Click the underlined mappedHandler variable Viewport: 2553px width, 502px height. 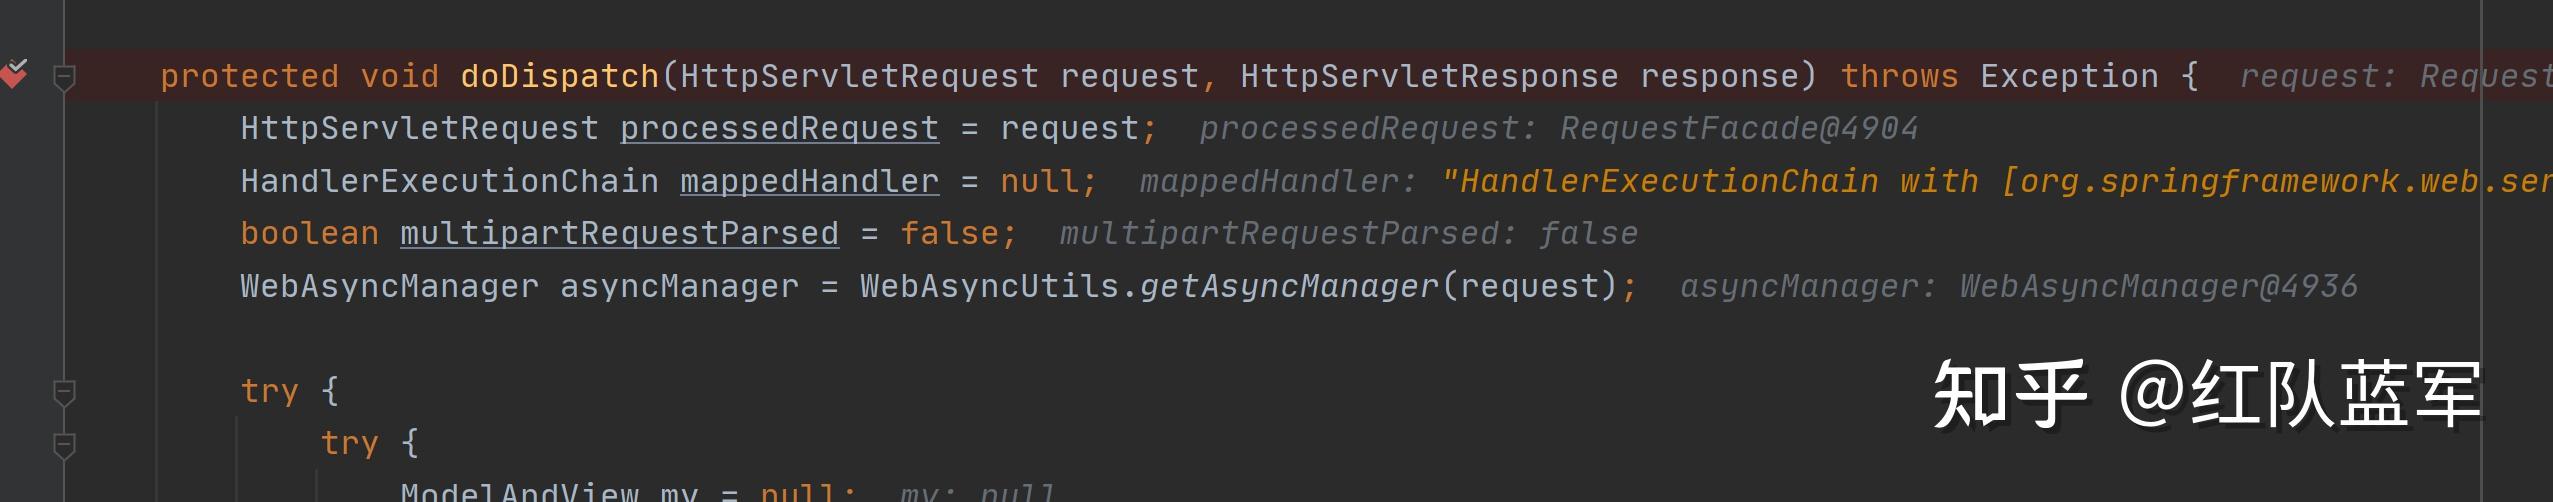pos(809,181)
